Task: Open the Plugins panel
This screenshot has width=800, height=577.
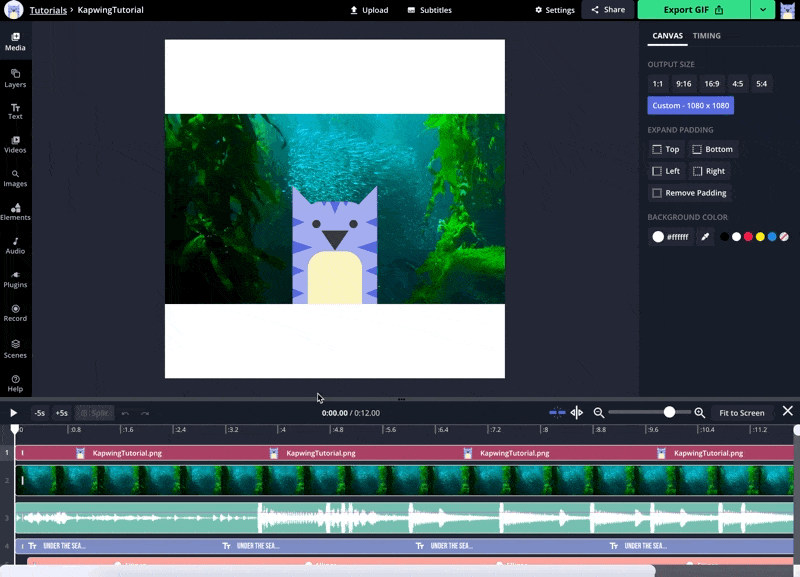Action: click(15, 278)
